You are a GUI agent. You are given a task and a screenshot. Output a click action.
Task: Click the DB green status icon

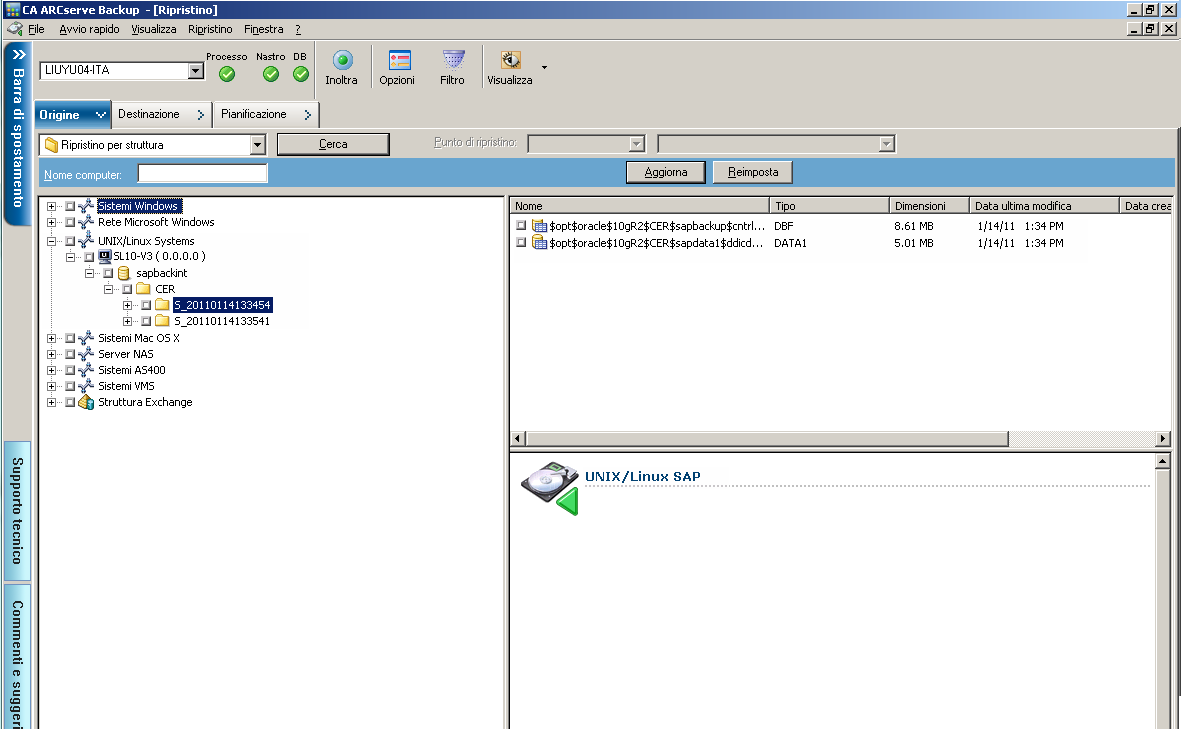pyautogui.click(x=301, y=74)
